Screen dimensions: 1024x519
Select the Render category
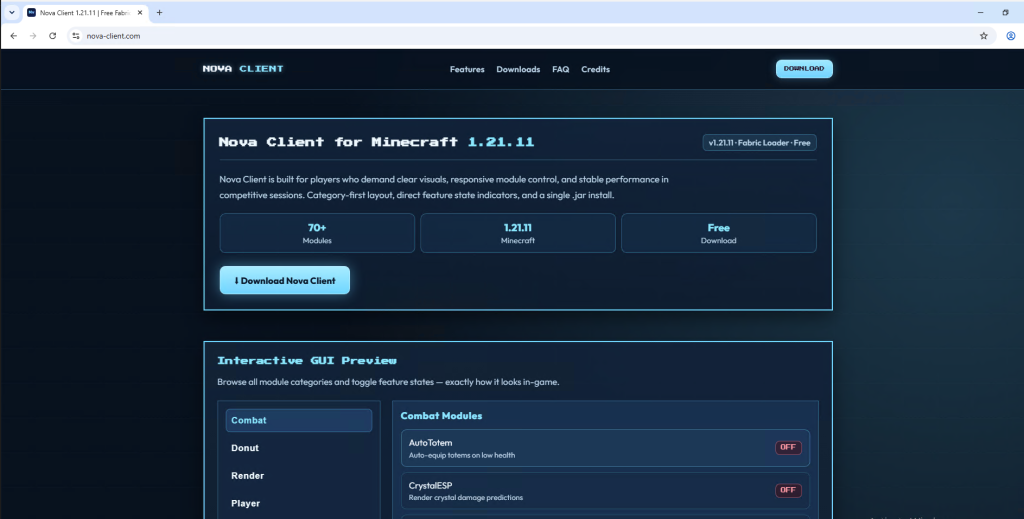[299, 476]
